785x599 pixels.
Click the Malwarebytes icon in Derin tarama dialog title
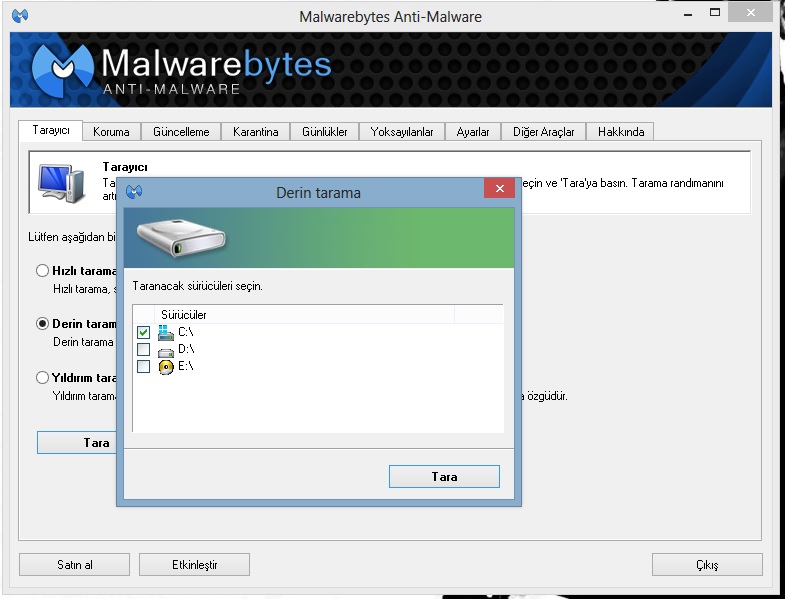coord(134,192)
